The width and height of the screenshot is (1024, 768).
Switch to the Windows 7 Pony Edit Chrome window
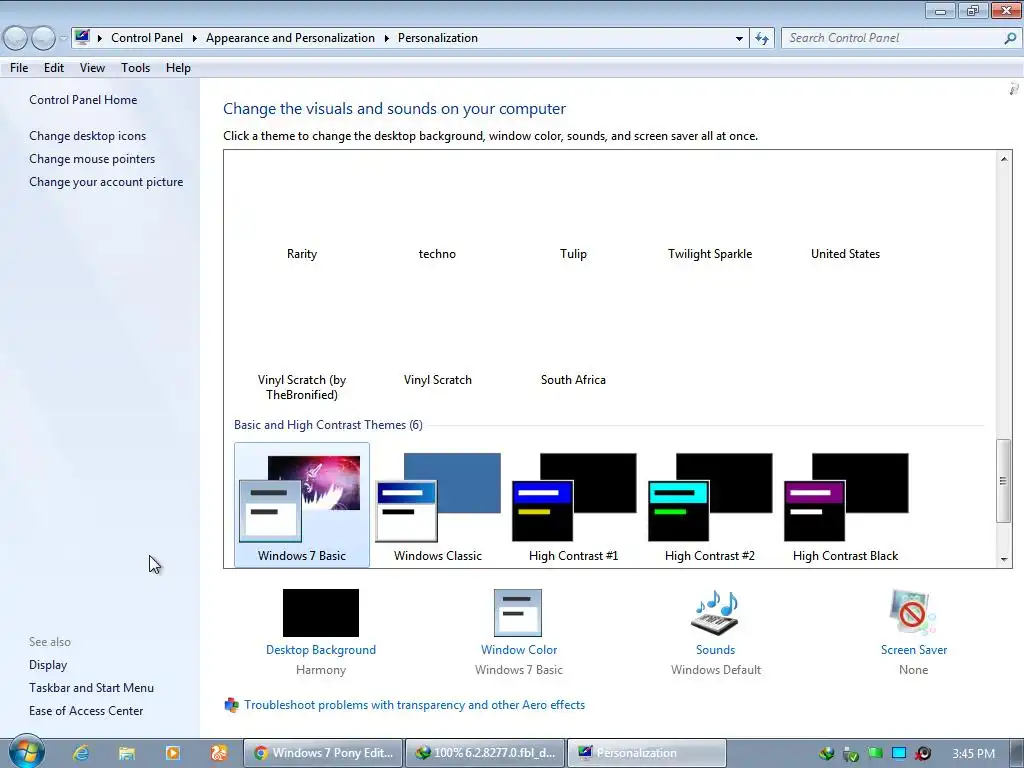pyautogui.click(x=324, y=753)
